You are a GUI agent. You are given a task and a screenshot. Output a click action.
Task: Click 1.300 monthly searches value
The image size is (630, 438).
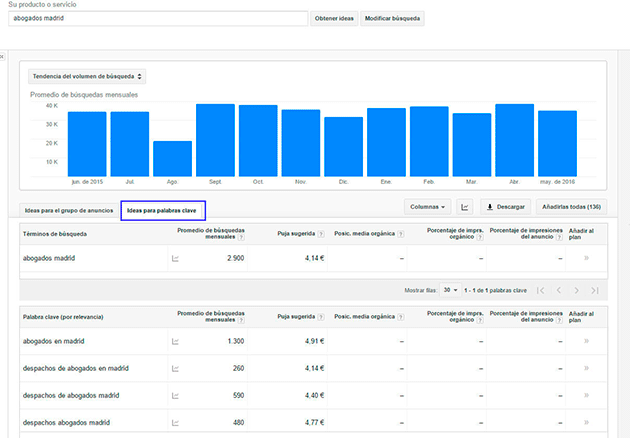(236, 341)
